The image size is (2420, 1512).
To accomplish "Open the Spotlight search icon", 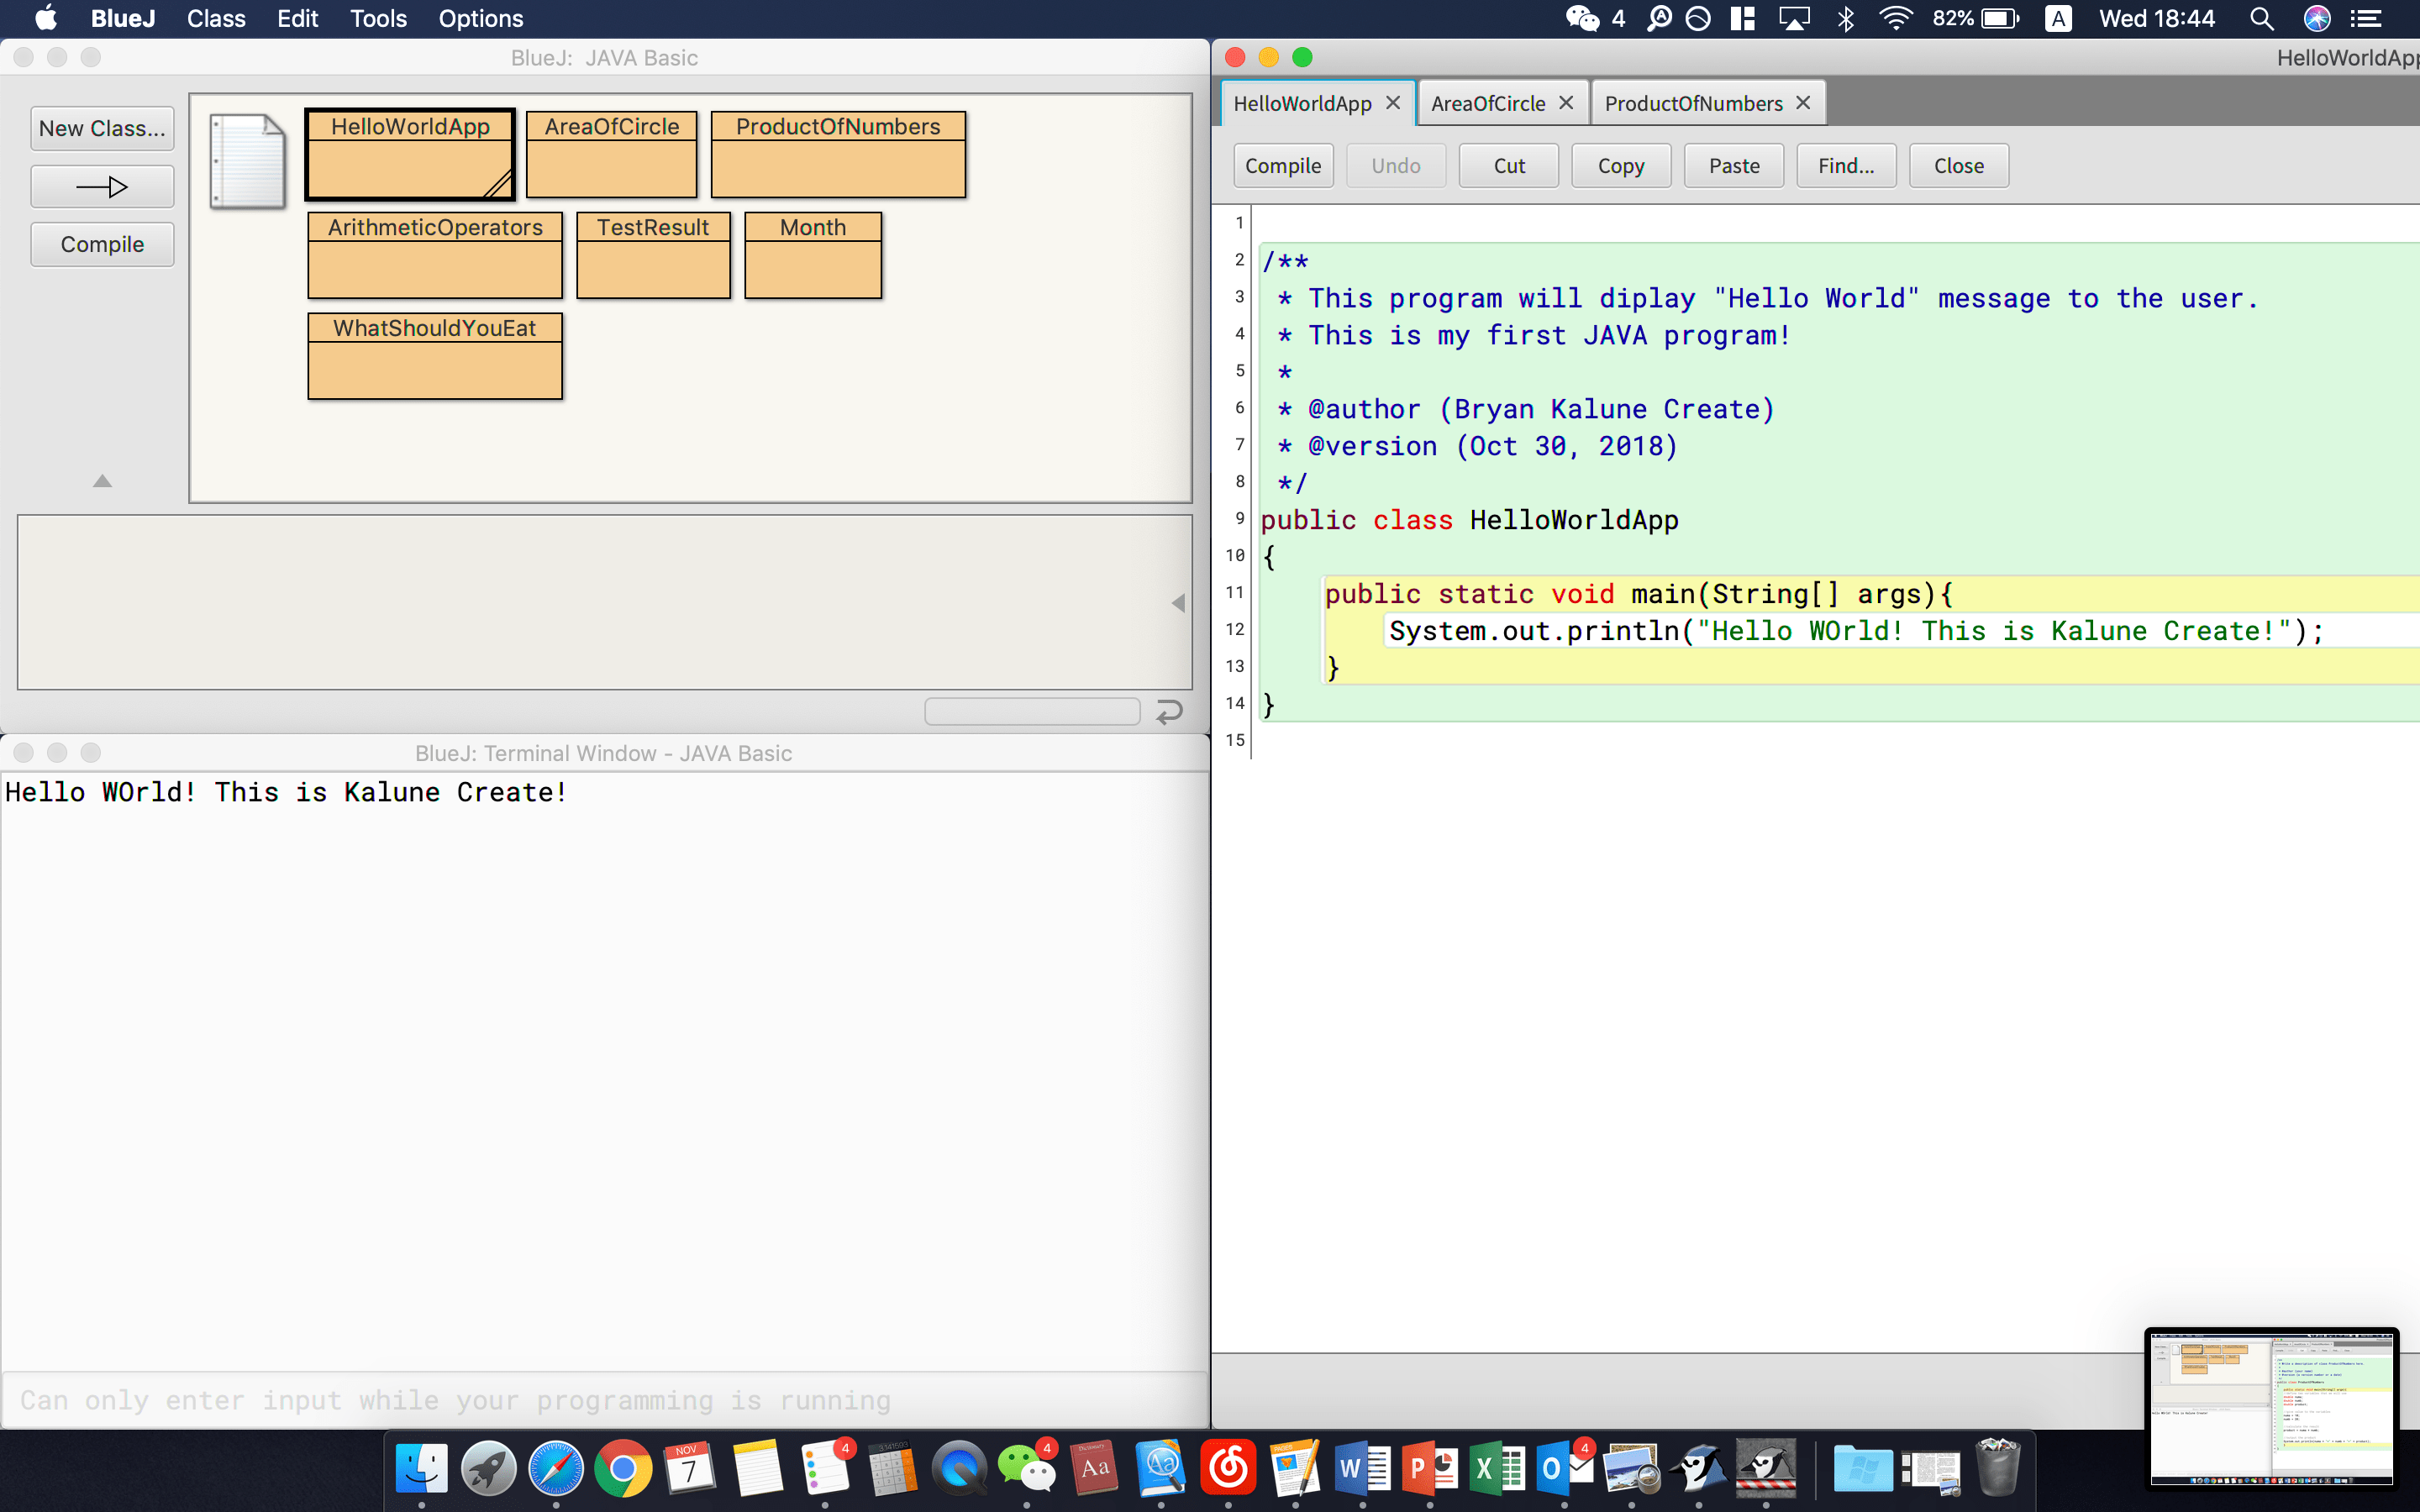I will click(2261, 19).
